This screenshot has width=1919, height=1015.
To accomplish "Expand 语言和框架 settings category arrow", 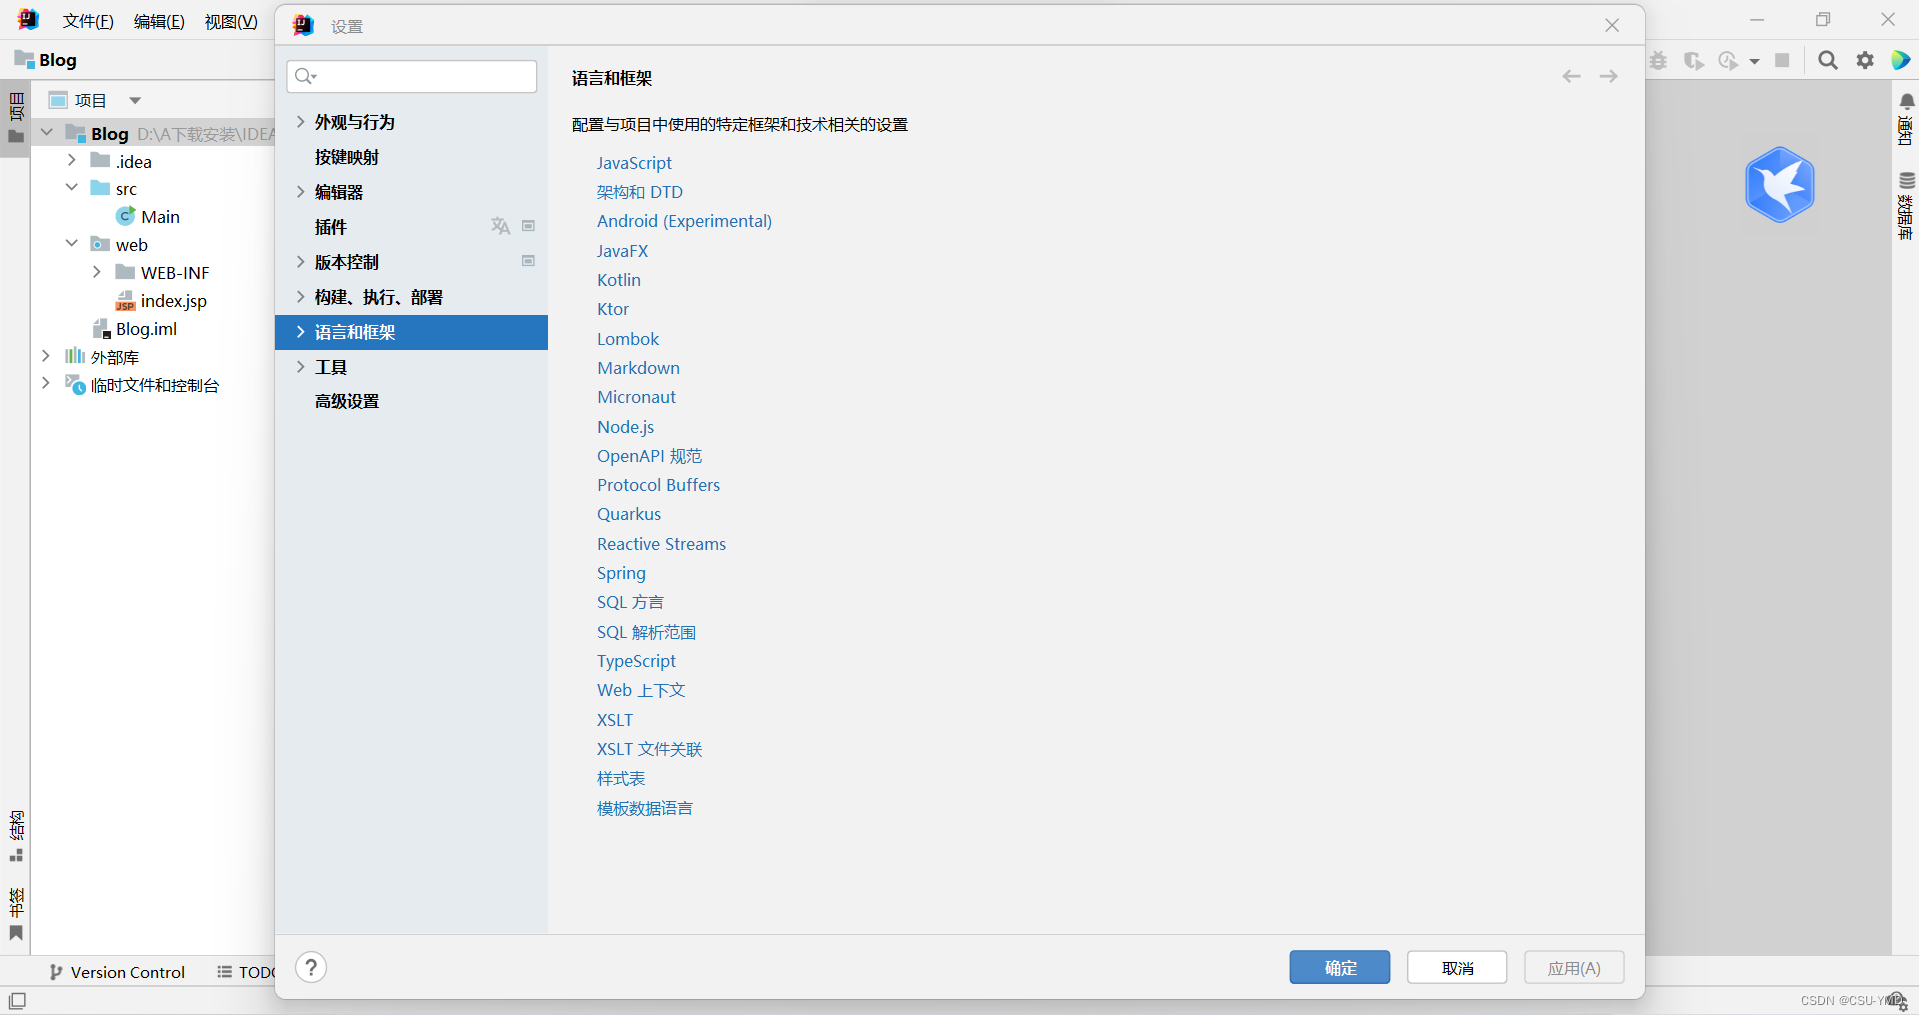I will click(x=300, y=332).
